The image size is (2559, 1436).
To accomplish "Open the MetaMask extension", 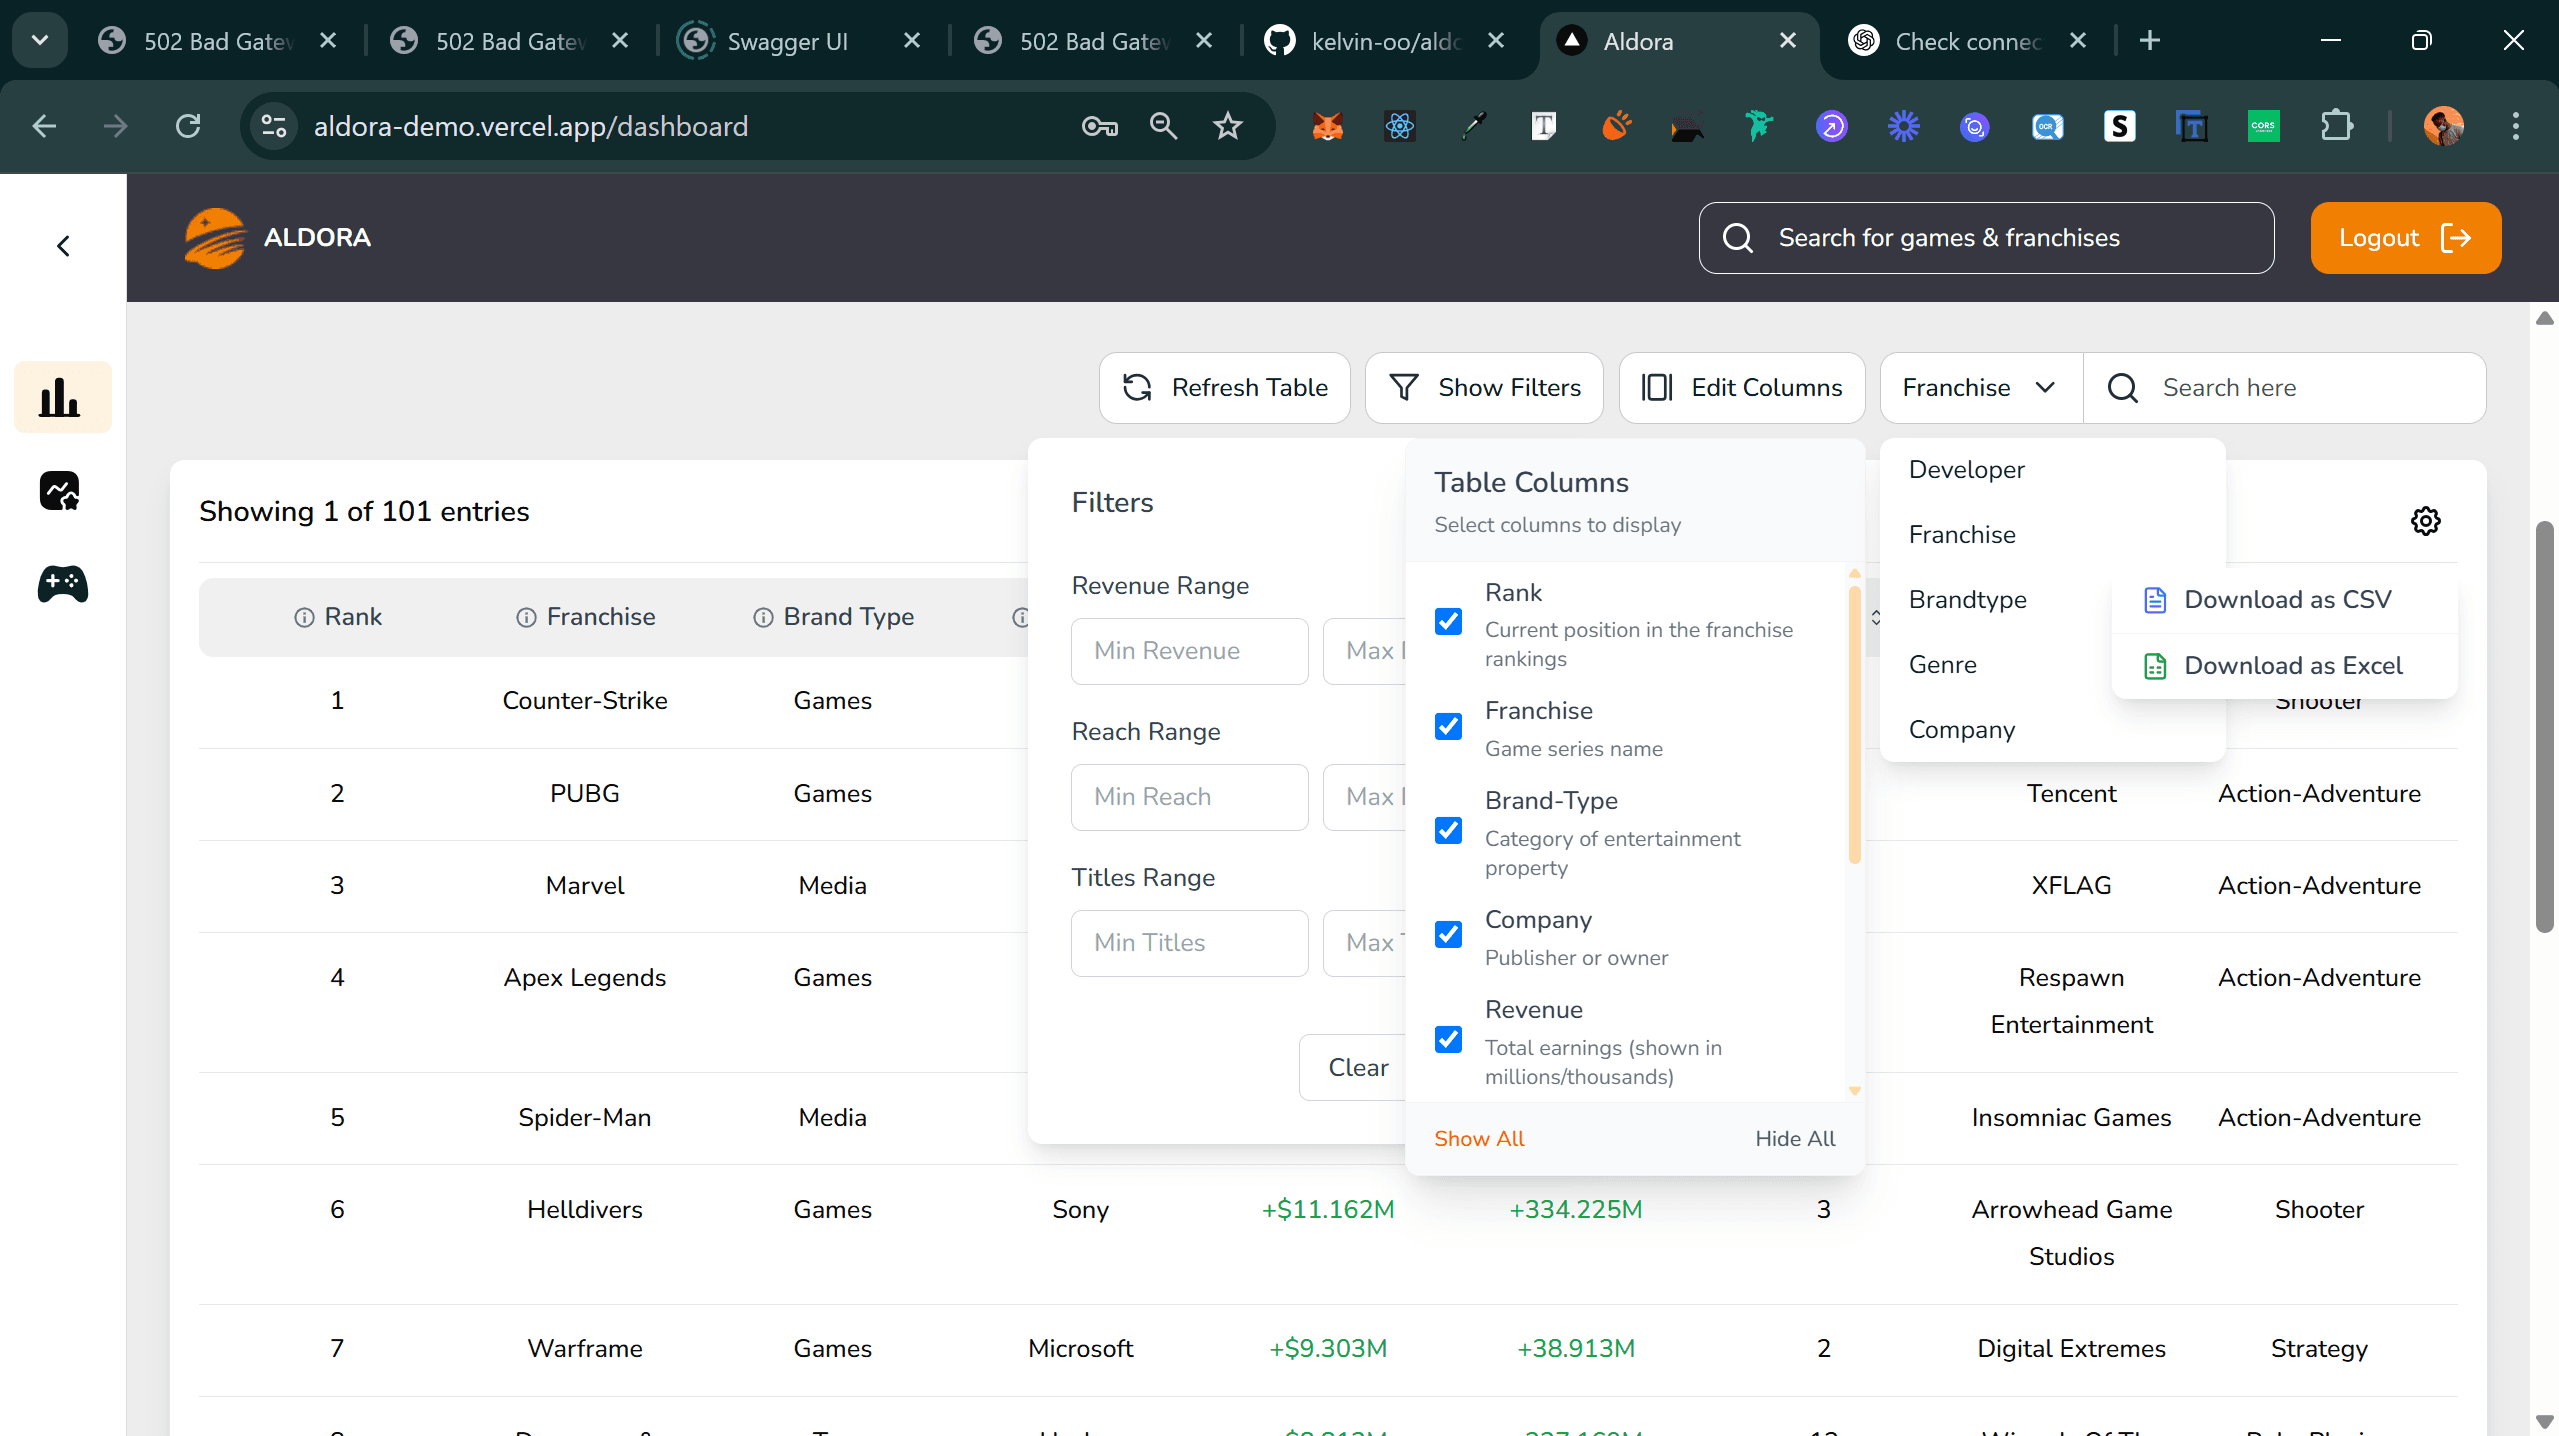I will [x=1326, y=126].
